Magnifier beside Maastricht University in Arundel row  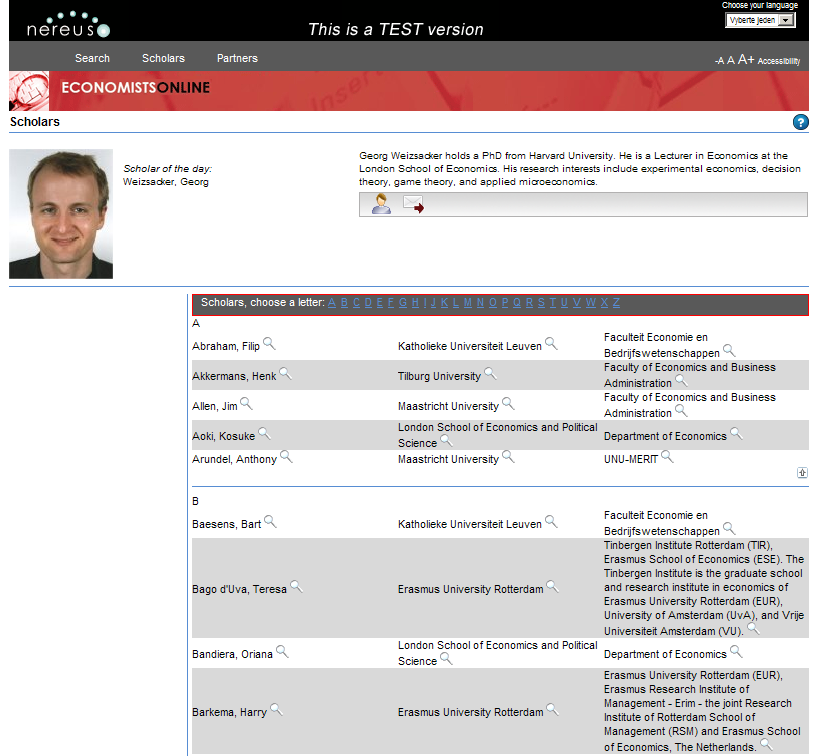508,457
